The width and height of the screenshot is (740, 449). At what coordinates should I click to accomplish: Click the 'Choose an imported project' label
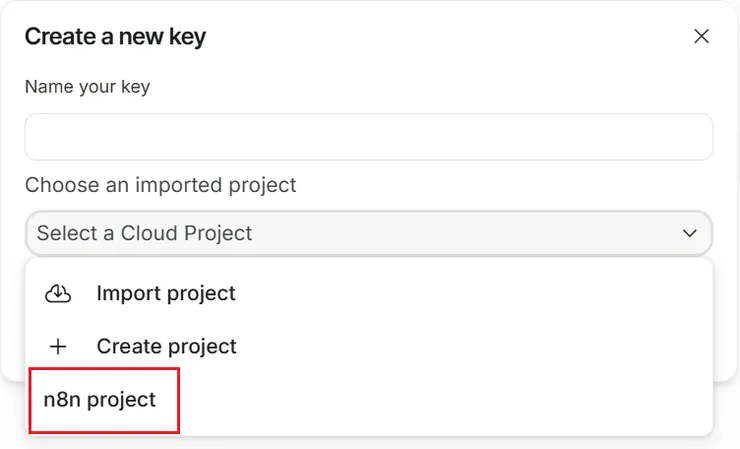(x=160, y=185)
